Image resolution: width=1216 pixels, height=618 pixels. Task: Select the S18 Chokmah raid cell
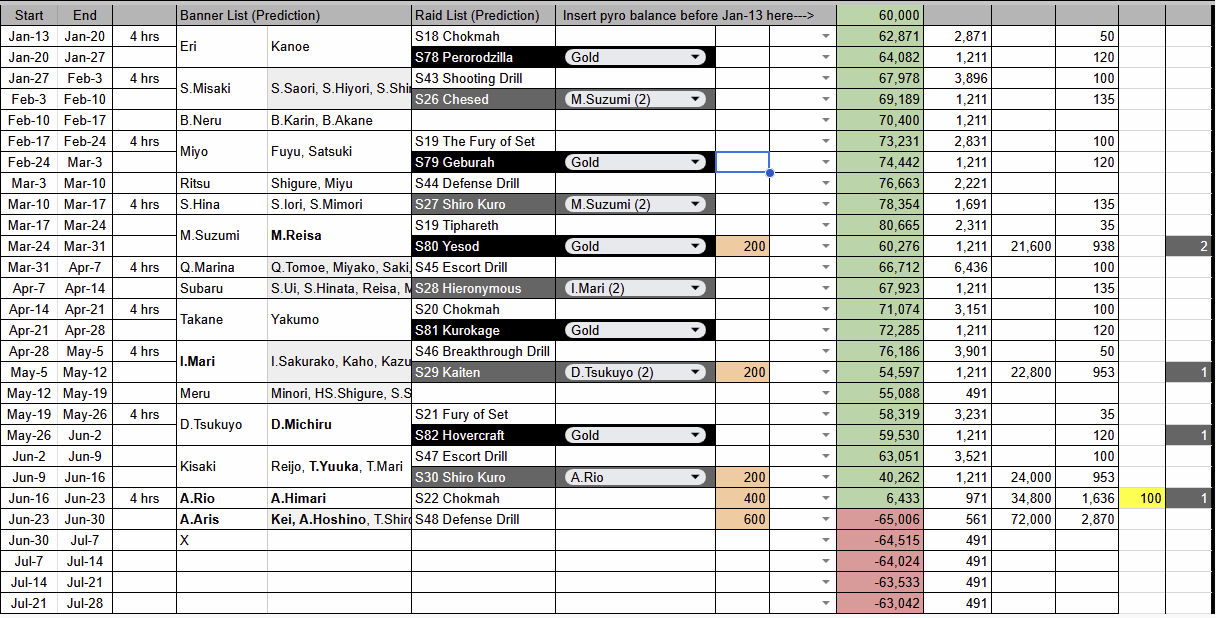point(484,36)
